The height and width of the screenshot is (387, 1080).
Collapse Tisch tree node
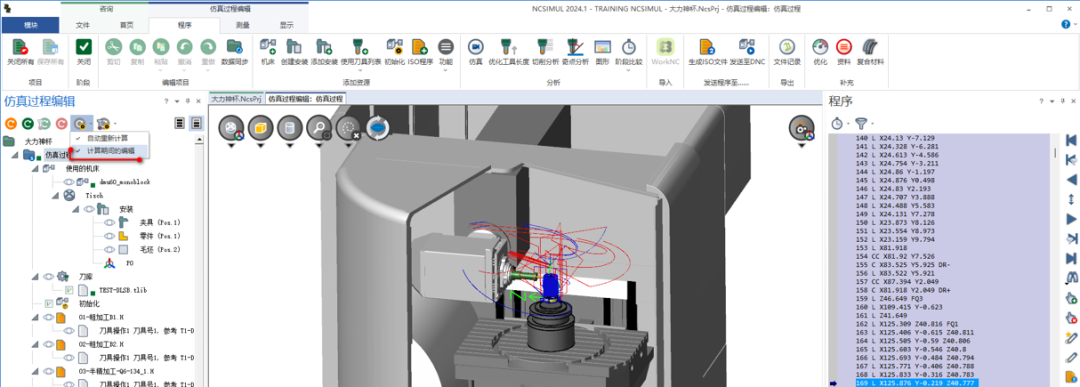pos(56,196)
